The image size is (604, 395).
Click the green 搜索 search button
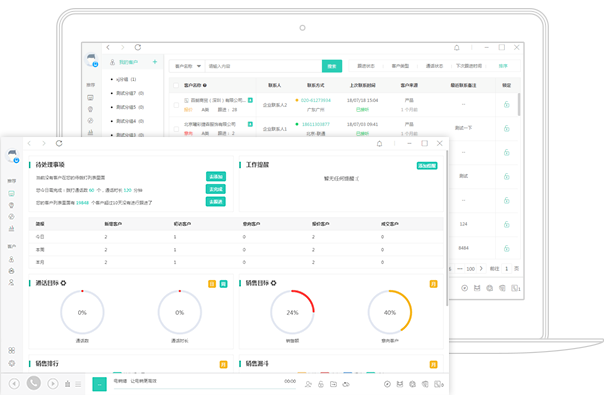coord(332,66)
